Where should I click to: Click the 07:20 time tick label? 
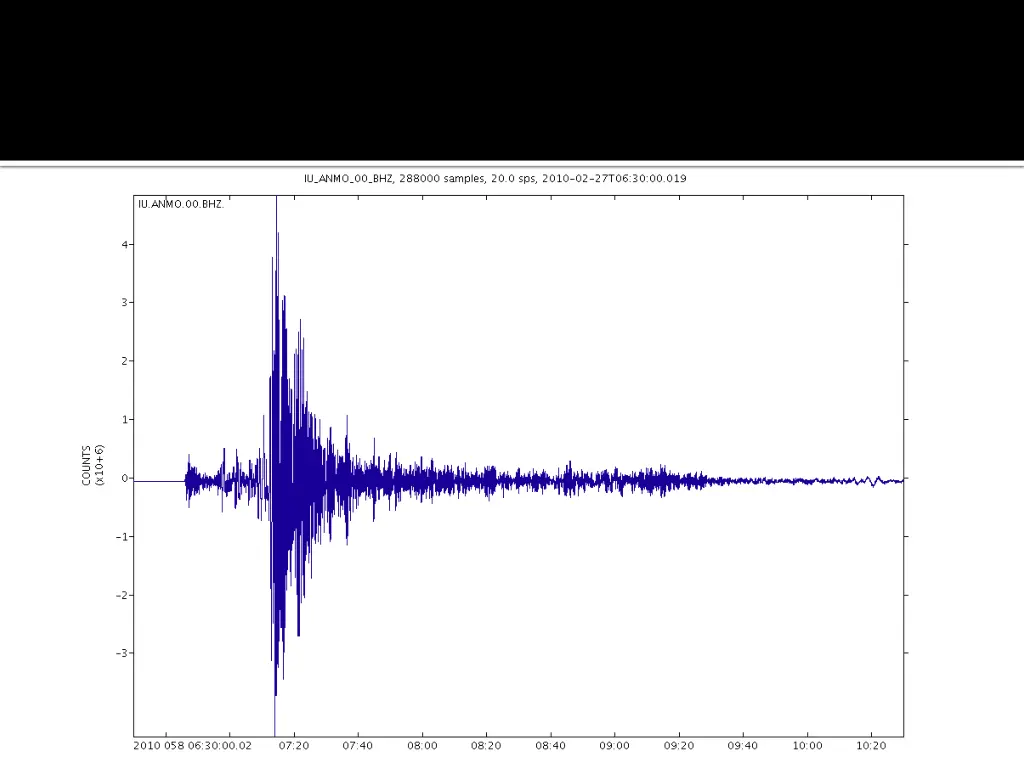pos(293,746)
